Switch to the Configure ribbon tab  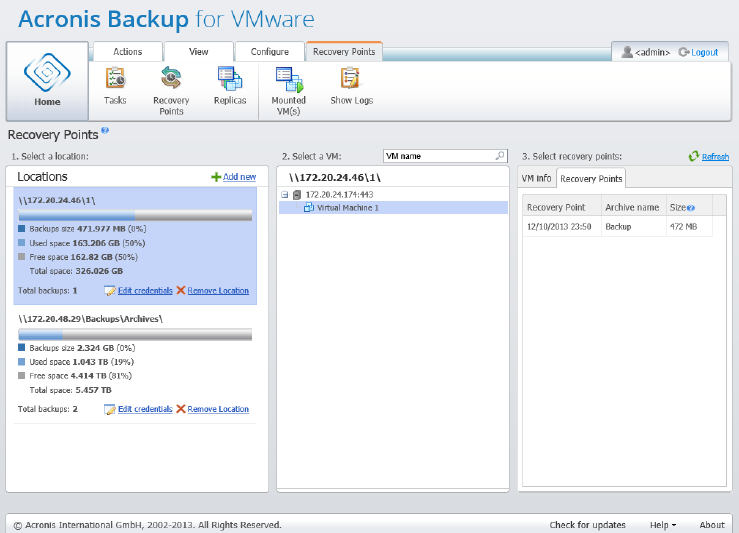[270, 51]
